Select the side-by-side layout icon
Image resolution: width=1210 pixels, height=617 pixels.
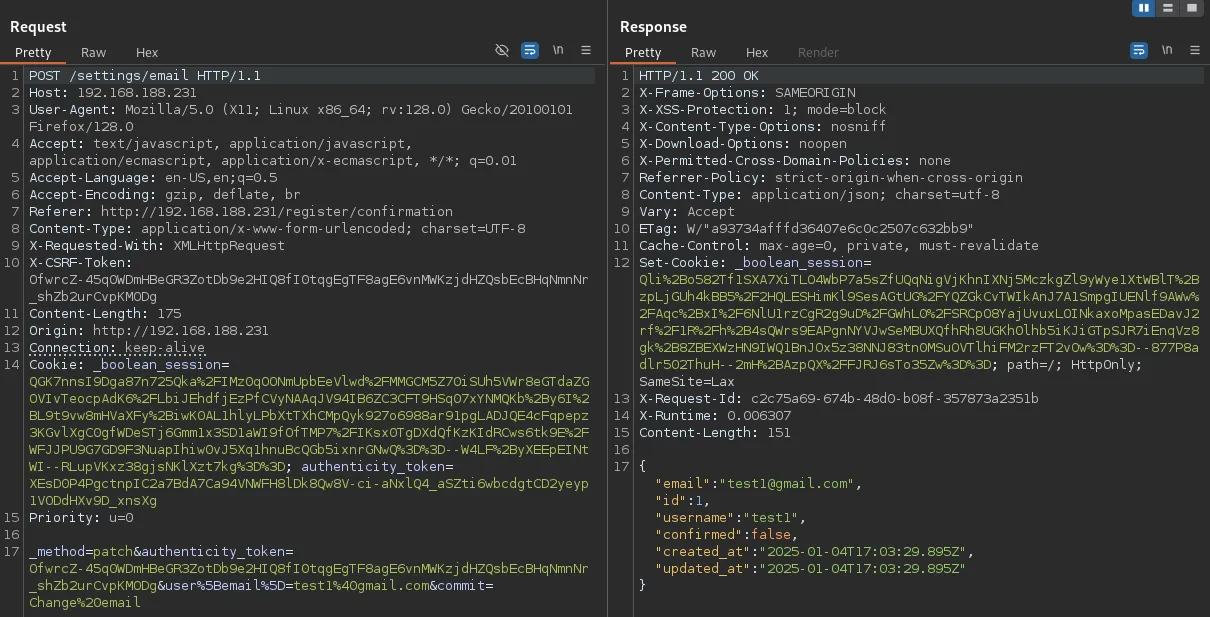1143,8
